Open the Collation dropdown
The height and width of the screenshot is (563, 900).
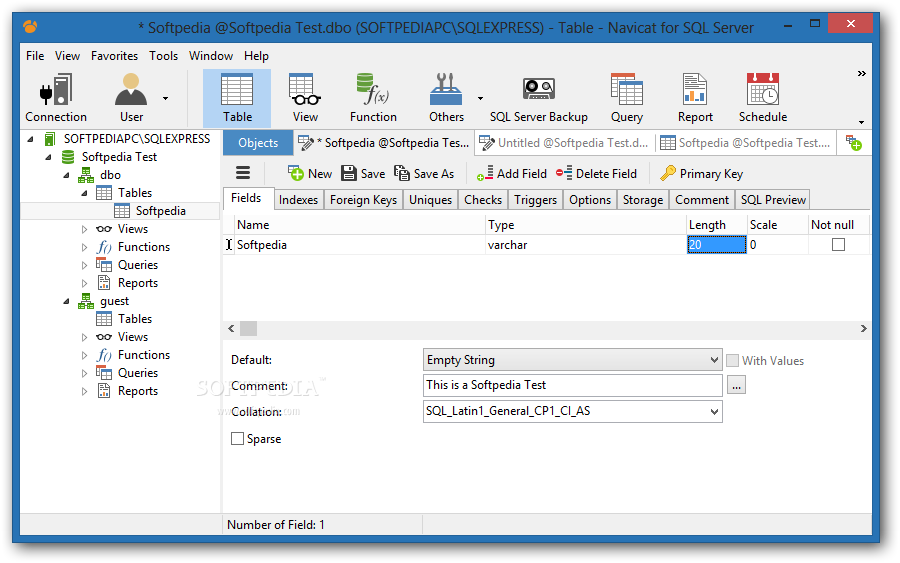[x=714, y=411]
